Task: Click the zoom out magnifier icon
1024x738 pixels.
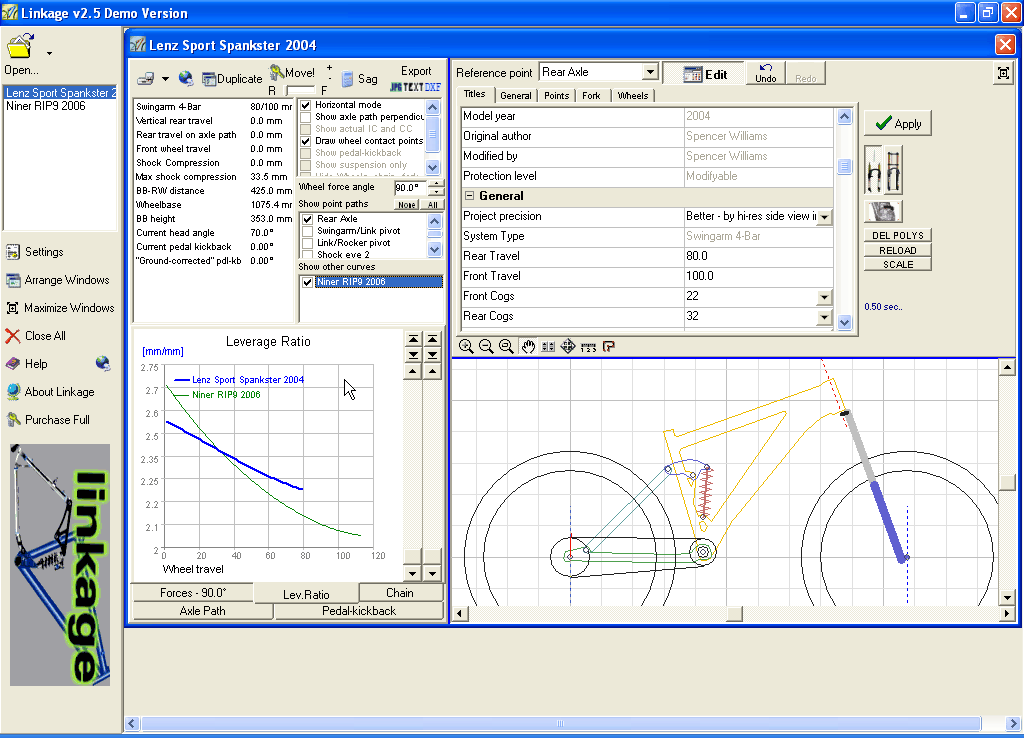Action: click(486, 346)
